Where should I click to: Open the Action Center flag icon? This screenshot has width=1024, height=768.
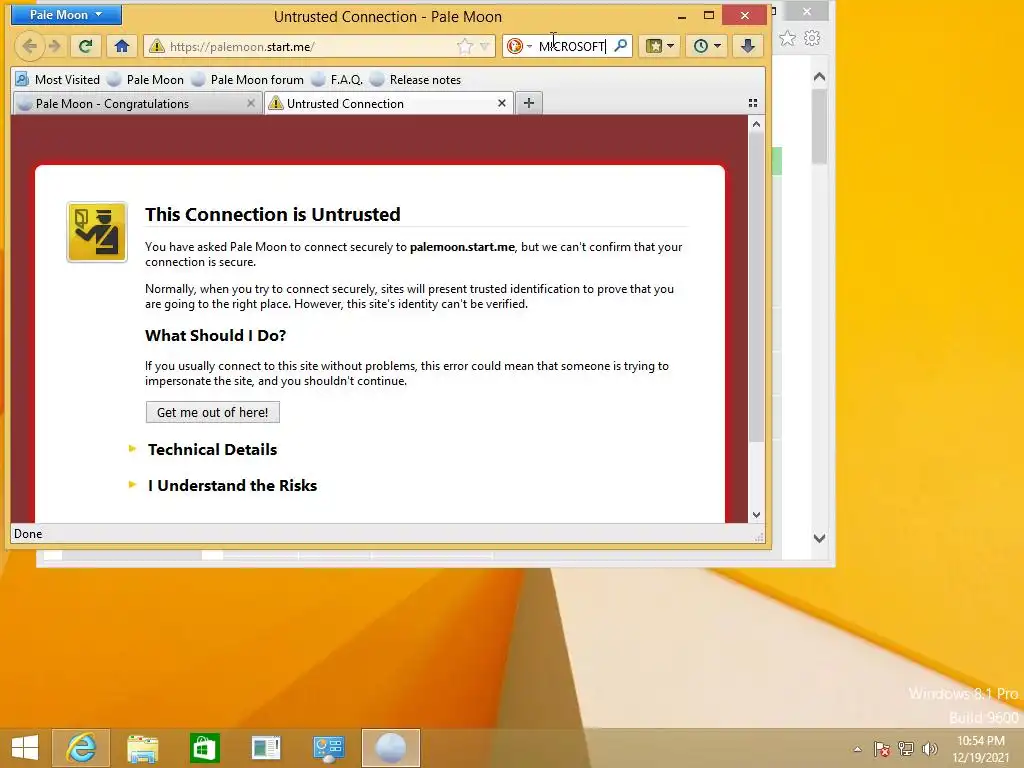click(x=882, y=749)
